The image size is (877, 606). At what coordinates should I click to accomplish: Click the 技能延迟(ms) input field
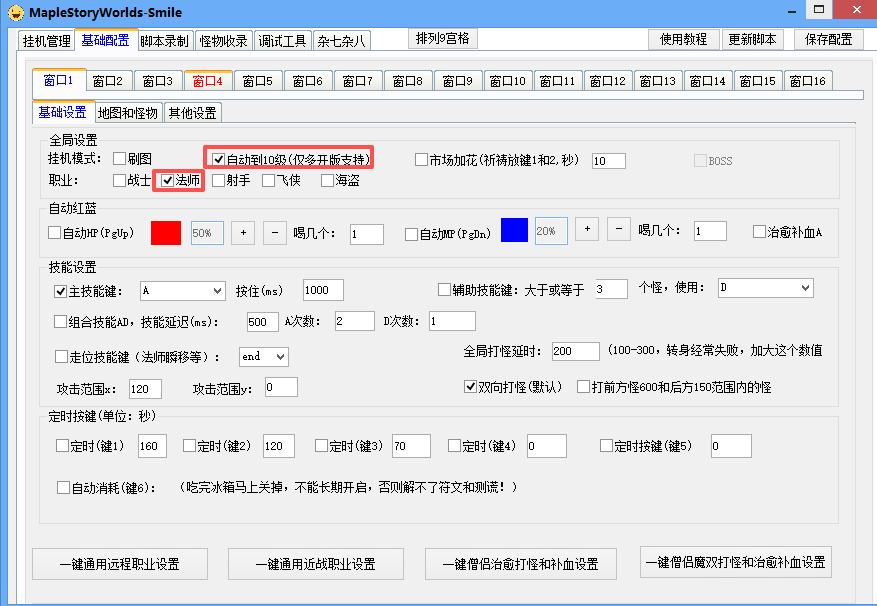263,322
